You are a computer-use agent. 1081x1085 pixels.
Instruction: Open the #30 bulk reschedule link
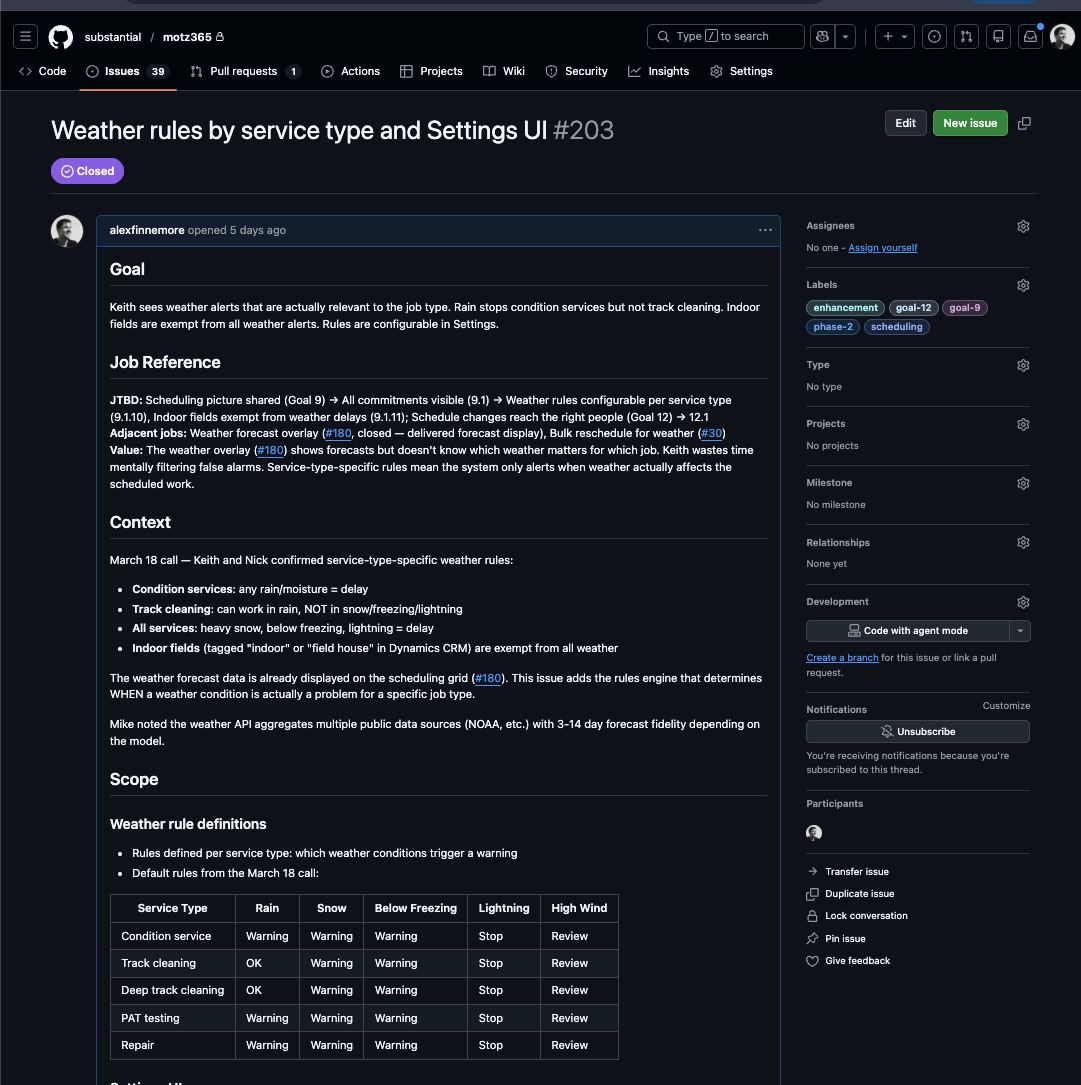point(711,433)
